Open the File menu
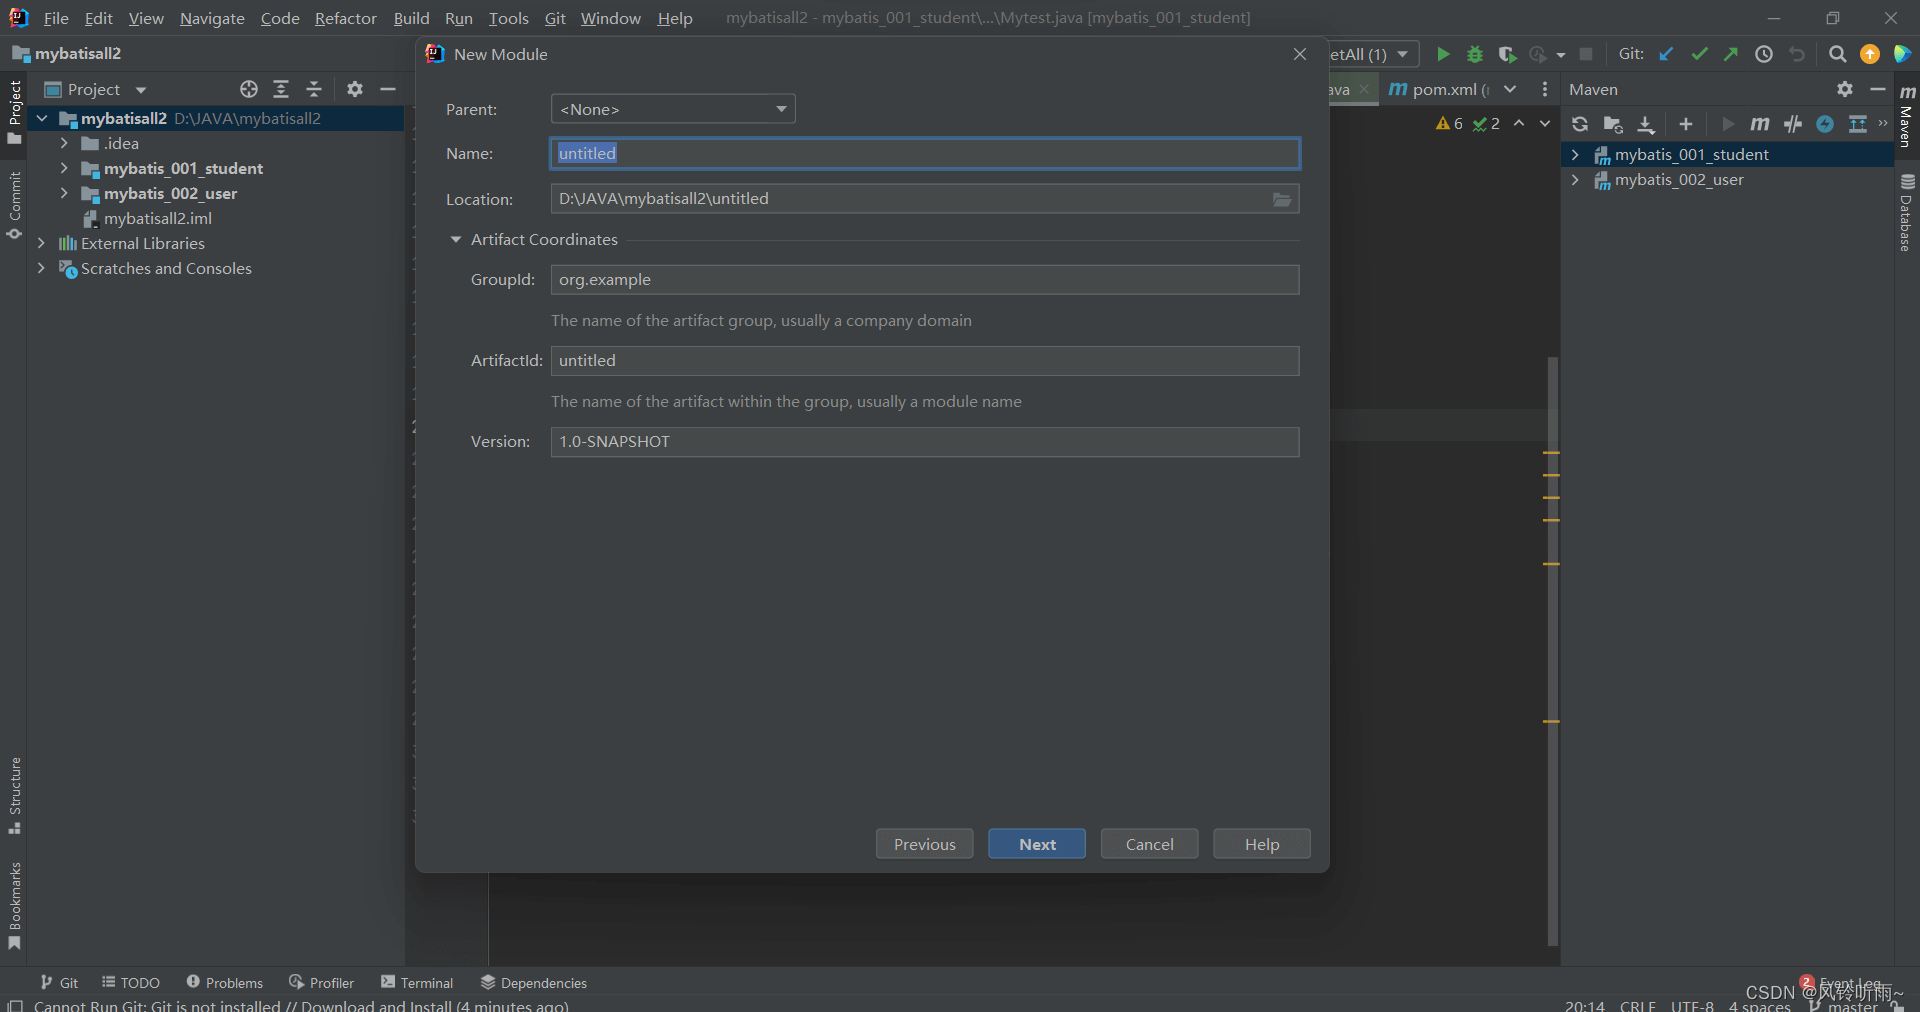This screenshot has height=1012, width=1920. [x=56, y=18]
